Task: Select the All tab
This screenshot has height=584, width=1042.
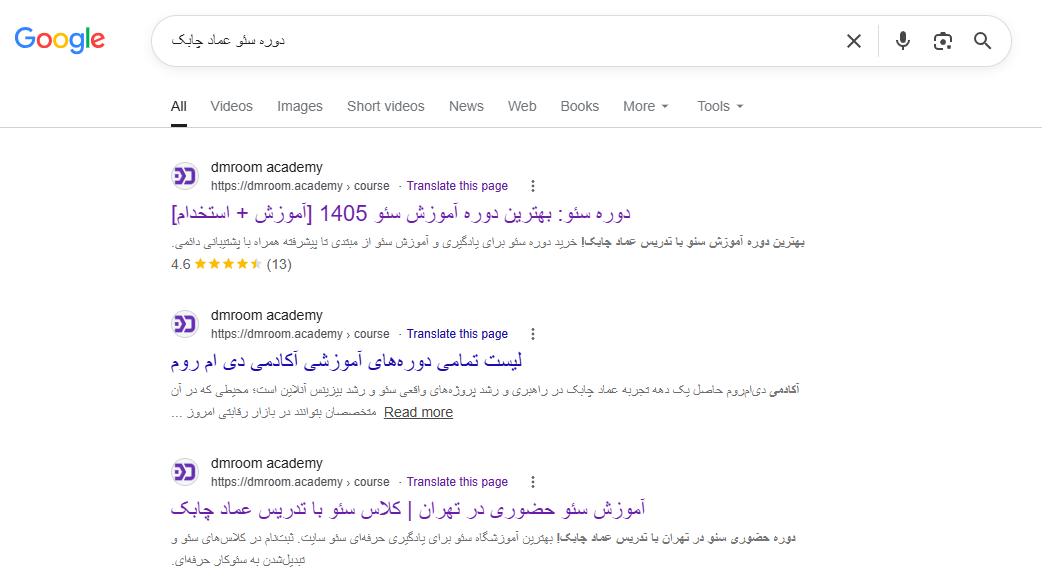Action: pos(179,106)
